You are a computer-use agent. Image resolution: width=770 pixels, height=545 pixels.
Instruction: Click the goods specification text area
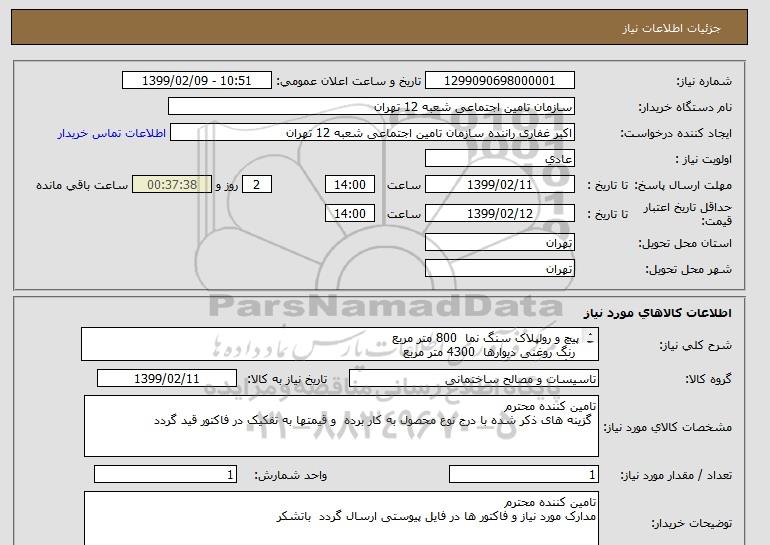341,426
